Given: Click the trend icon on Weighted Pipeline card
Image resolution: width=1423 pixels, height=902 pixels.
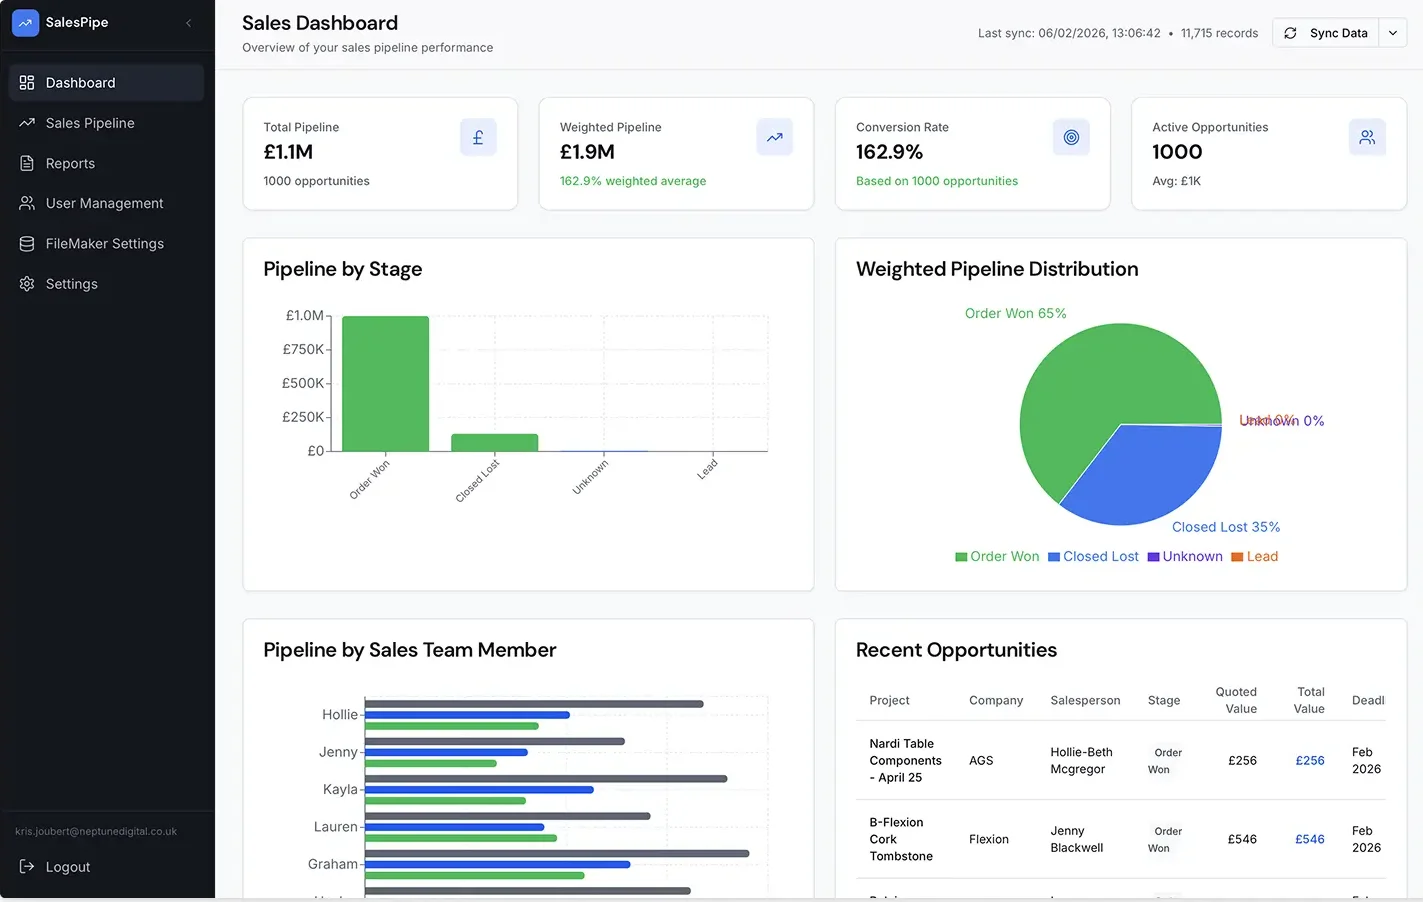Looking at the screenshot, I should [775, 138].
